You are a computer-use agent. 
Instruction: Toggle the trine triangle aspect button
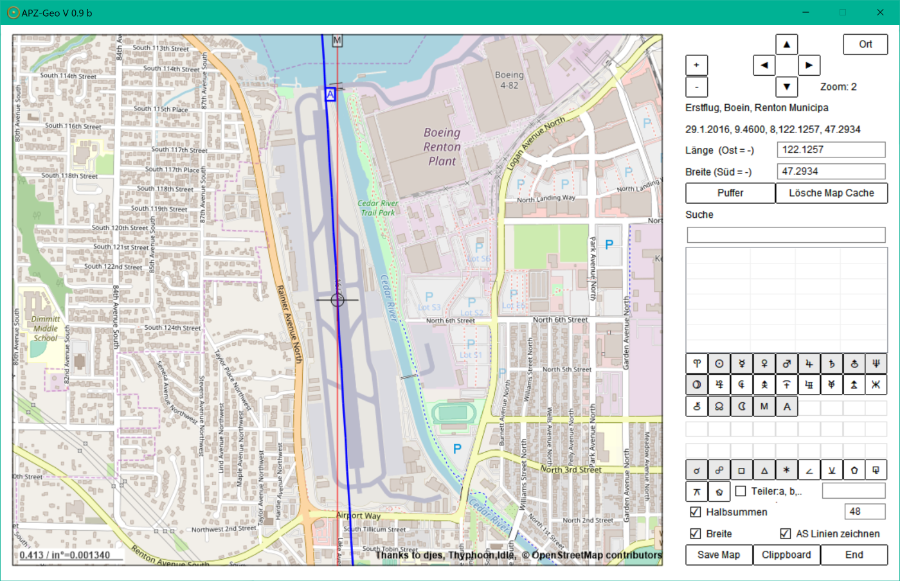pos(764,470)
